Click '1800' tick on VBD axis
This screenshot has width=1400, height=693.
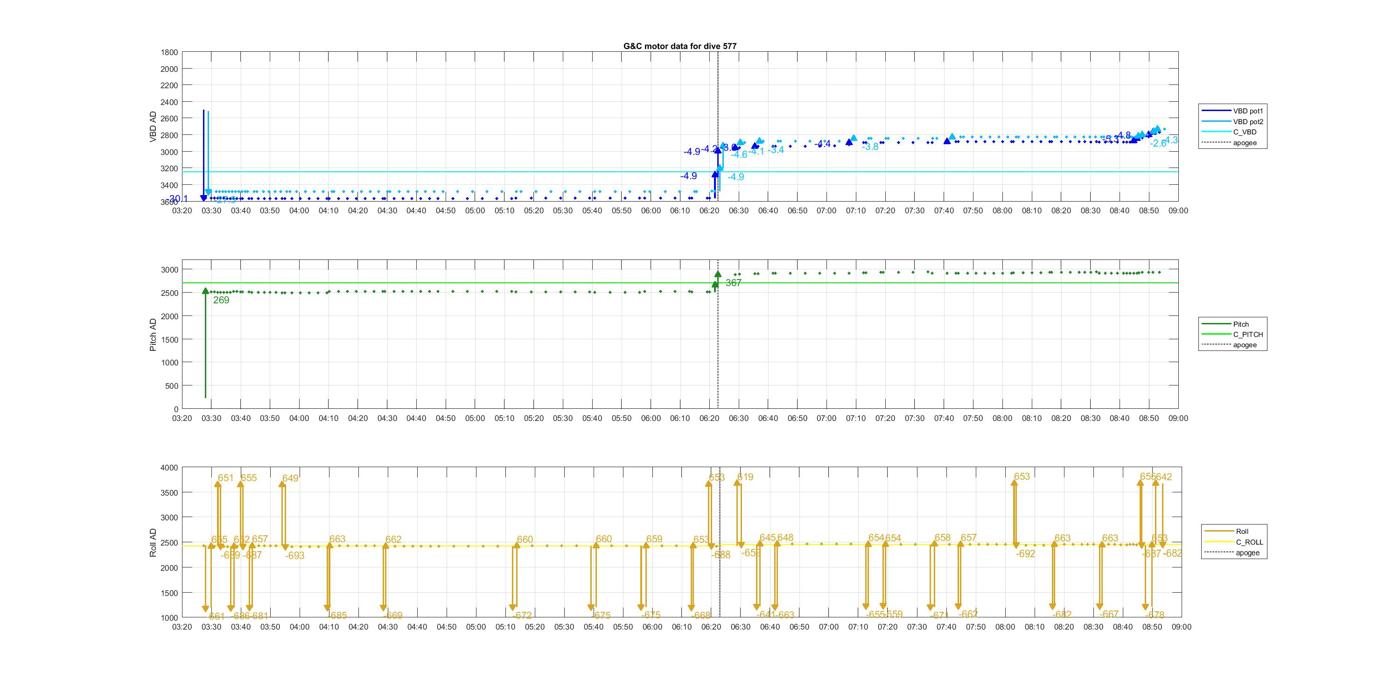(168, 52)
